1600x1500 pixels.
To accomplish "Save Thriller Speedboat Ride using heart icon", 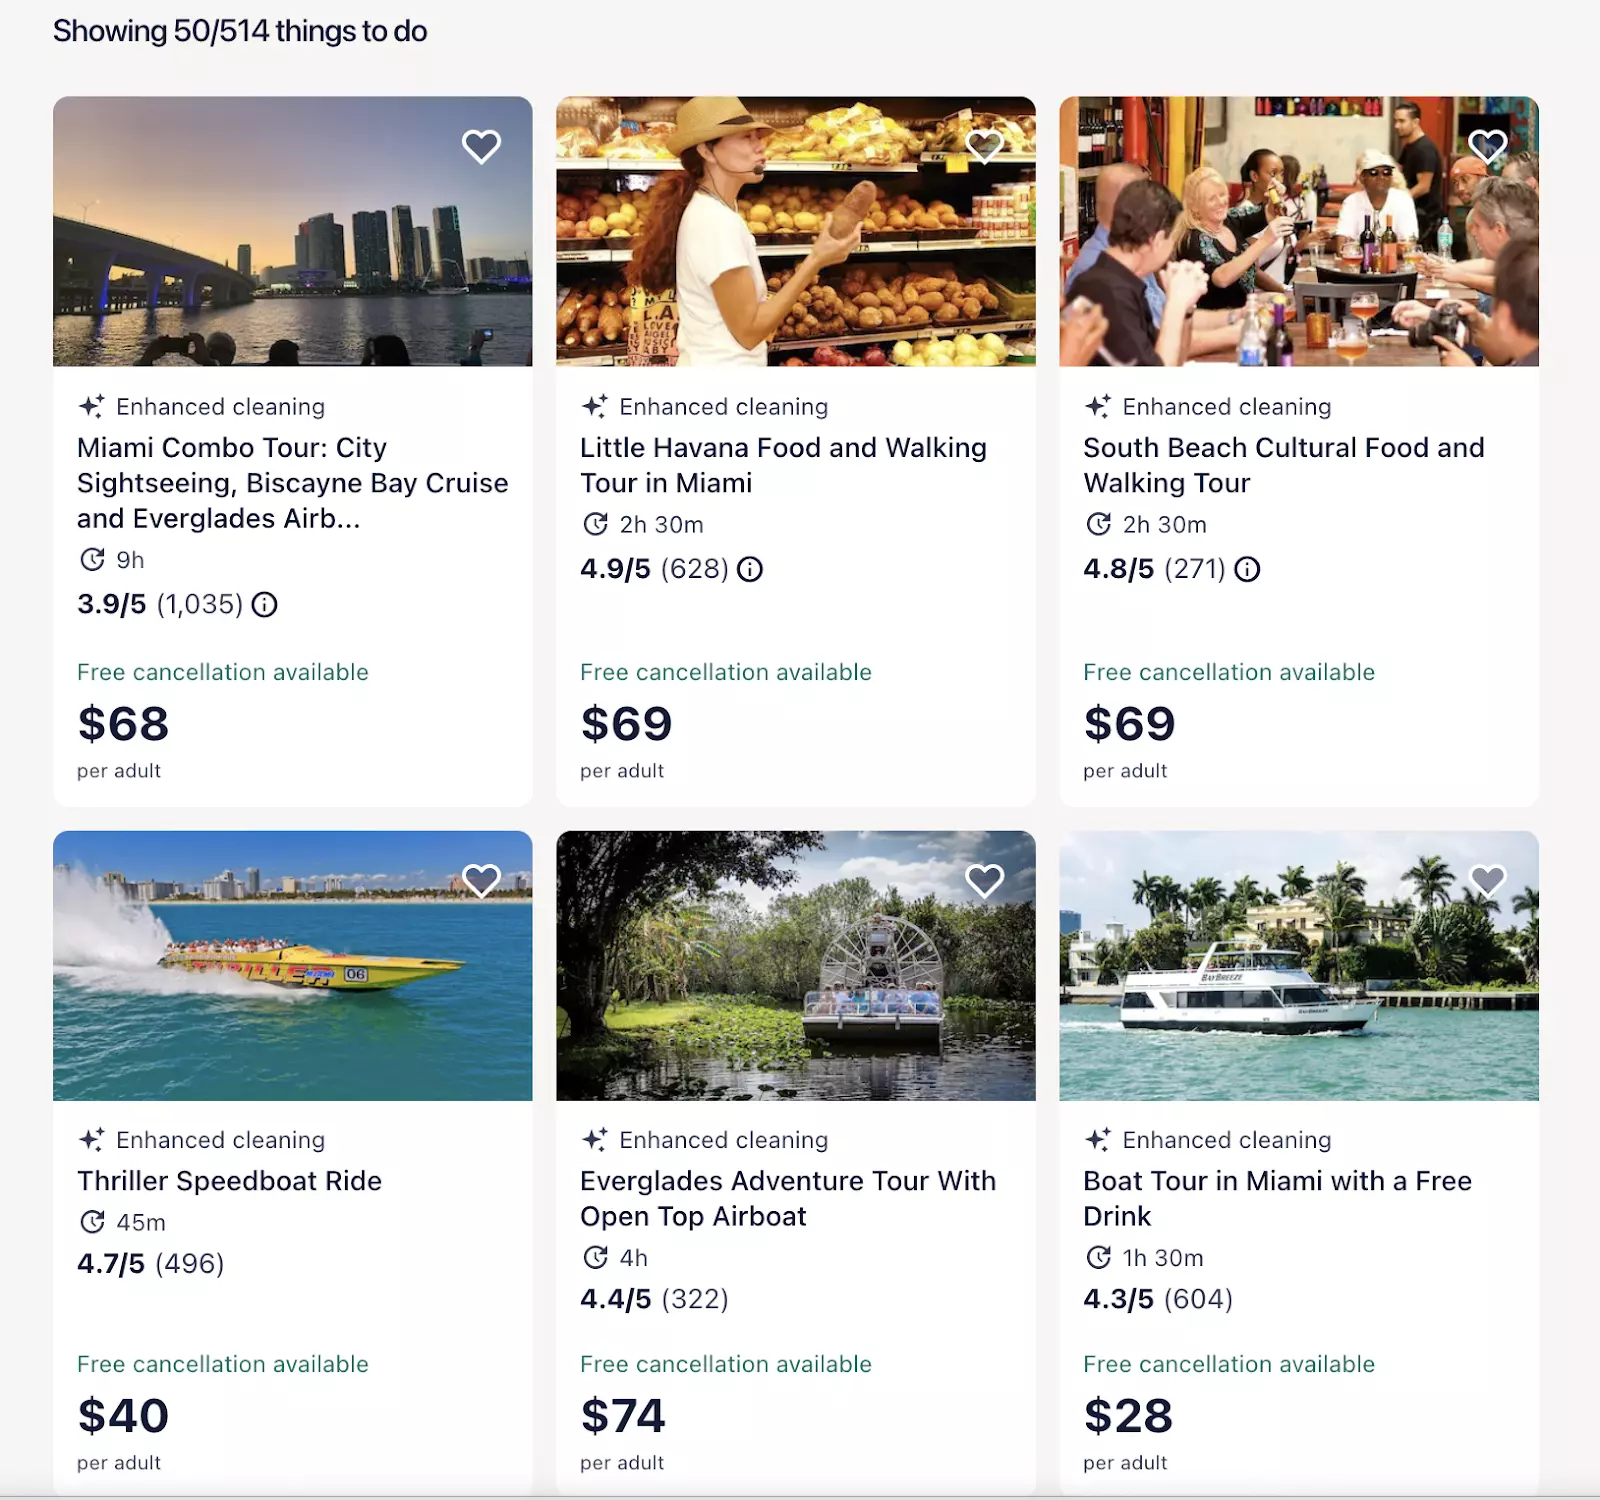I will click(481, 881).
